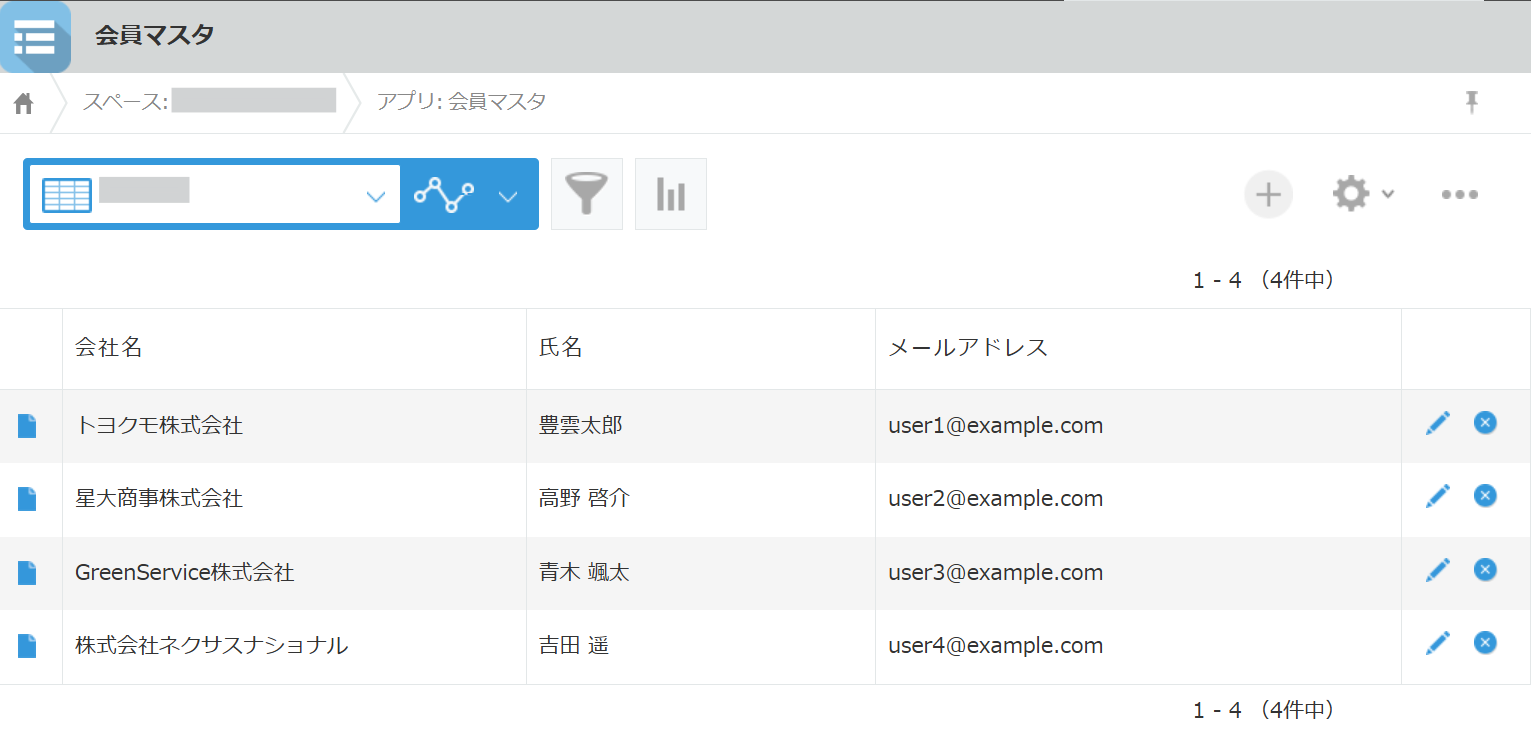Open the filter funnel icon
The image size is (1531, 738).
coord(587,194)
